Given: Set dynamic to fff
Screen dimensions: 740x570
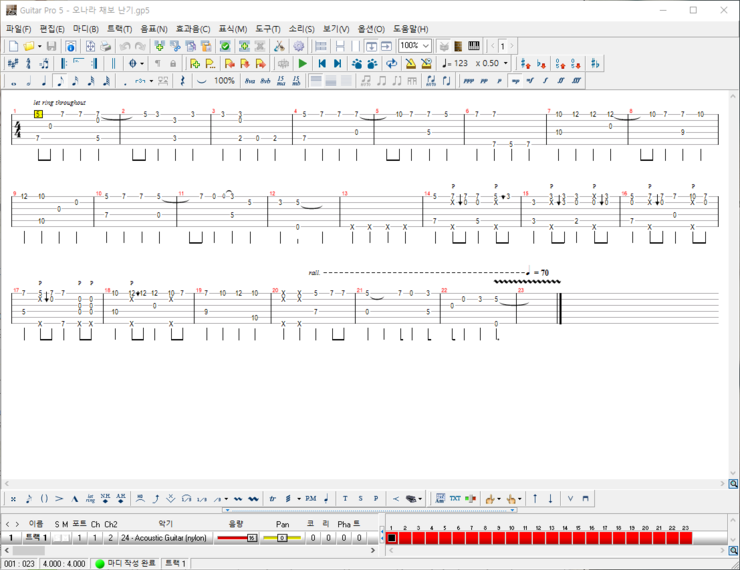Looking at the screenshot, I should 576,81.
